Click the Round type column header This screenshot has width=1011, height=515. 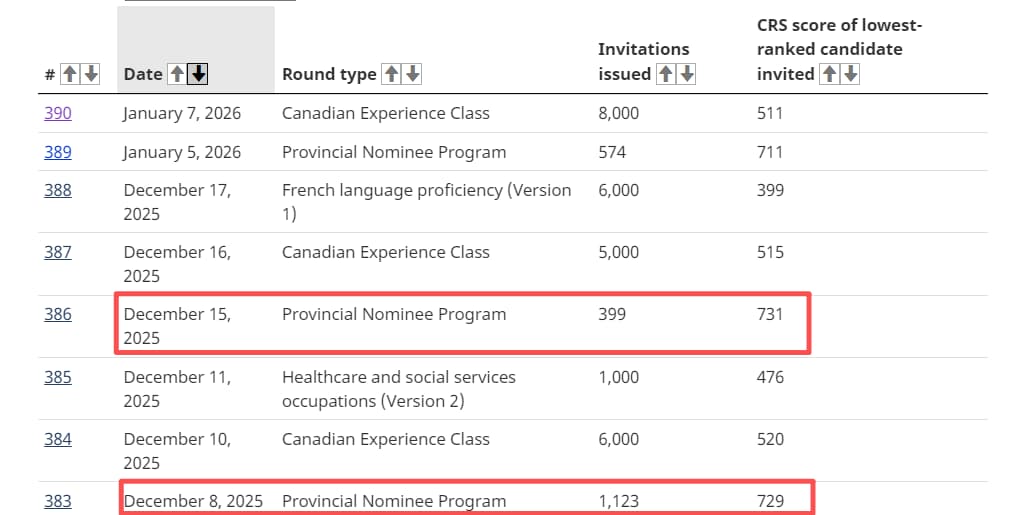[x=329, y=74]
